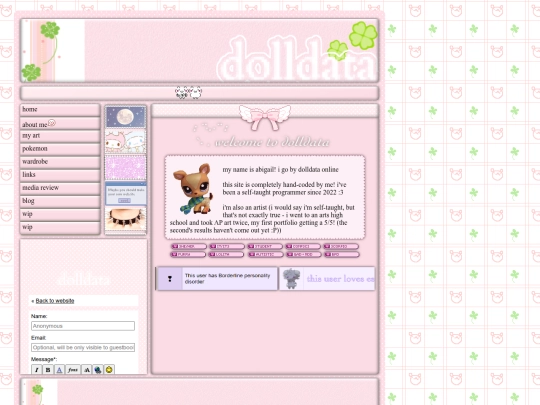Image resolution: width=540 pixels, height=405 pixels.
Task: Click the grey pokemon icon in userbox
Action: [291, 279]
